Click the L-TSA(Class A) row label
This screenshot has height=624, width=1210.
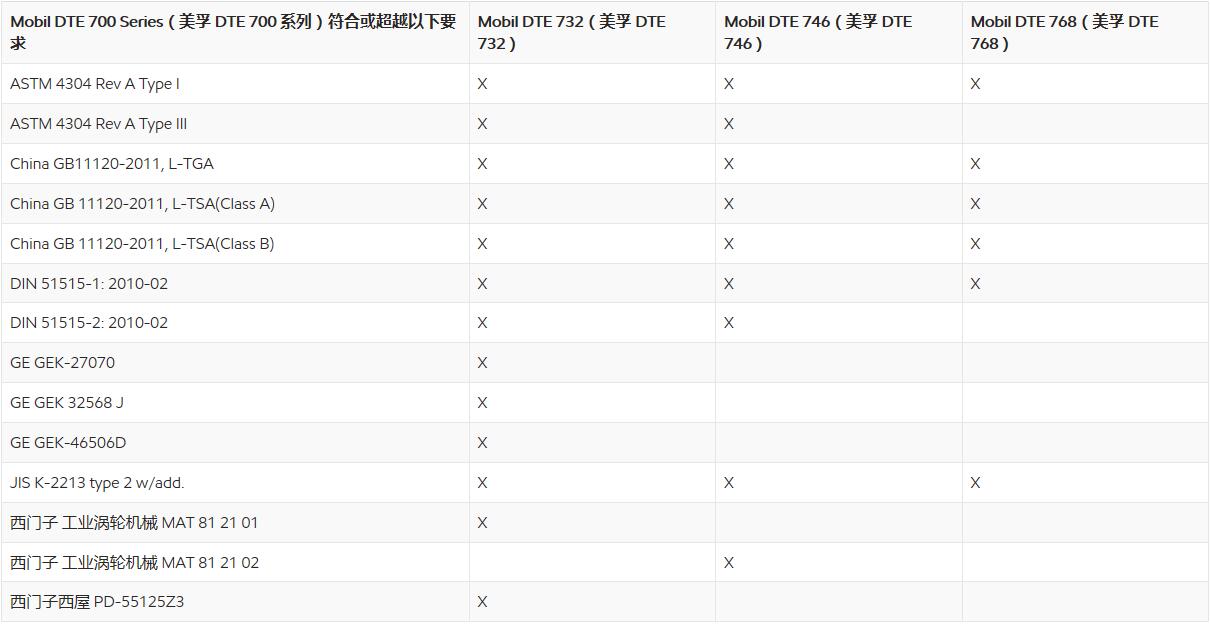[x=142, y=204]
